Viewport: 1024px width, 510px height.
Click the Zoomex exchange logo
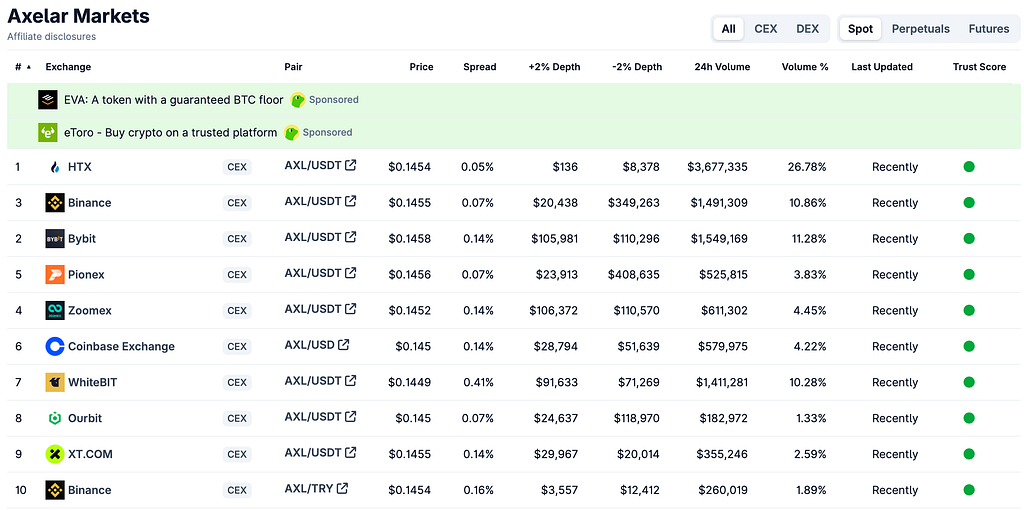(x=55, y=311)
